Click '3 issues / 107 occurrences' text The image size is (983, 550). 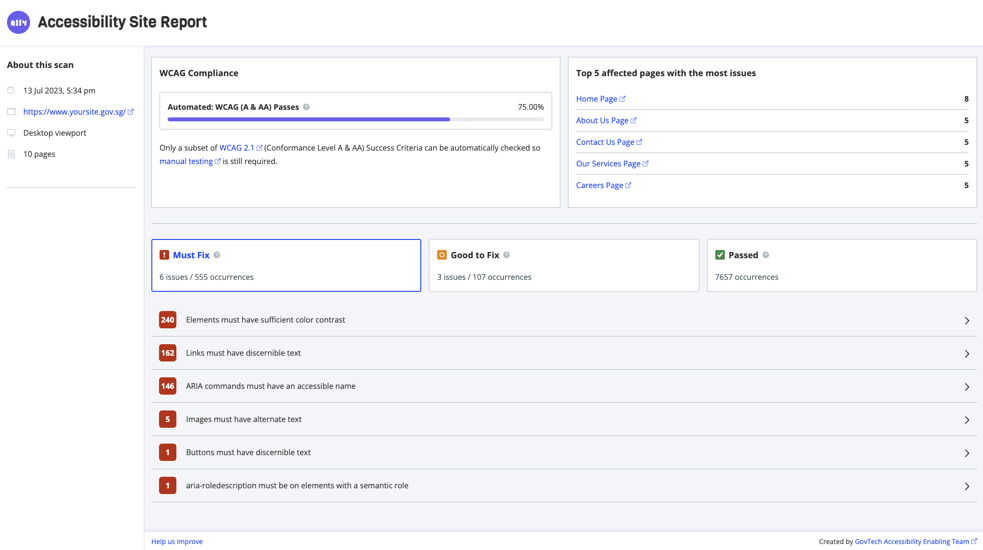(484, 277)
